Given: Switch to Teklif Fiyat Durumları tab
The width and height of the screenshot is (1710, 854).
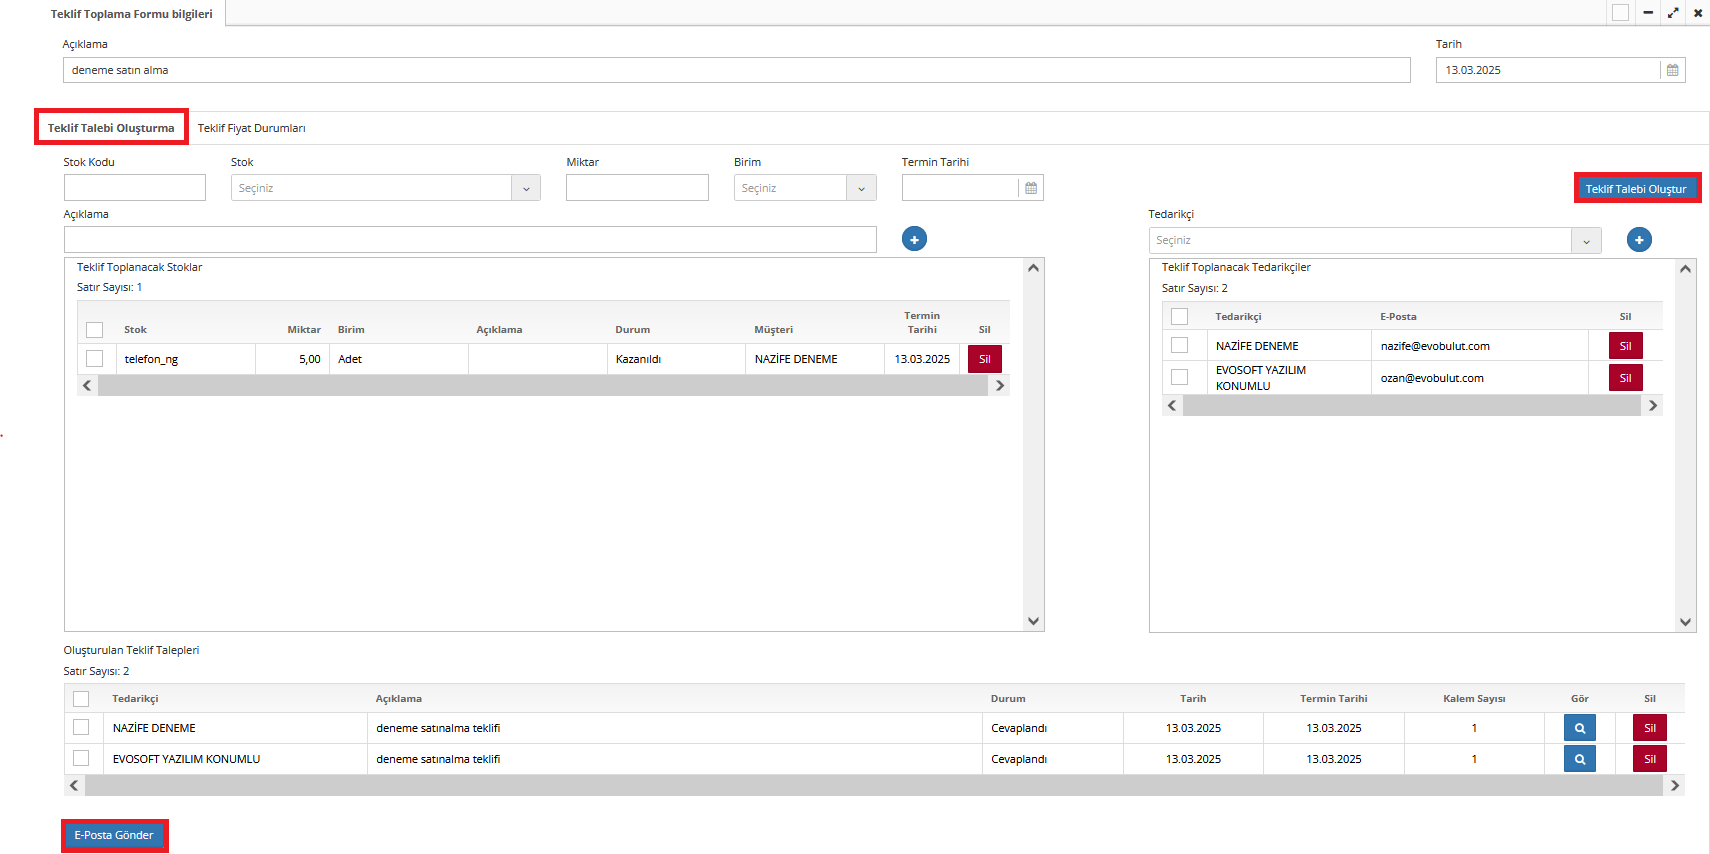Looking at the screenshot, I should pos(251,128).
